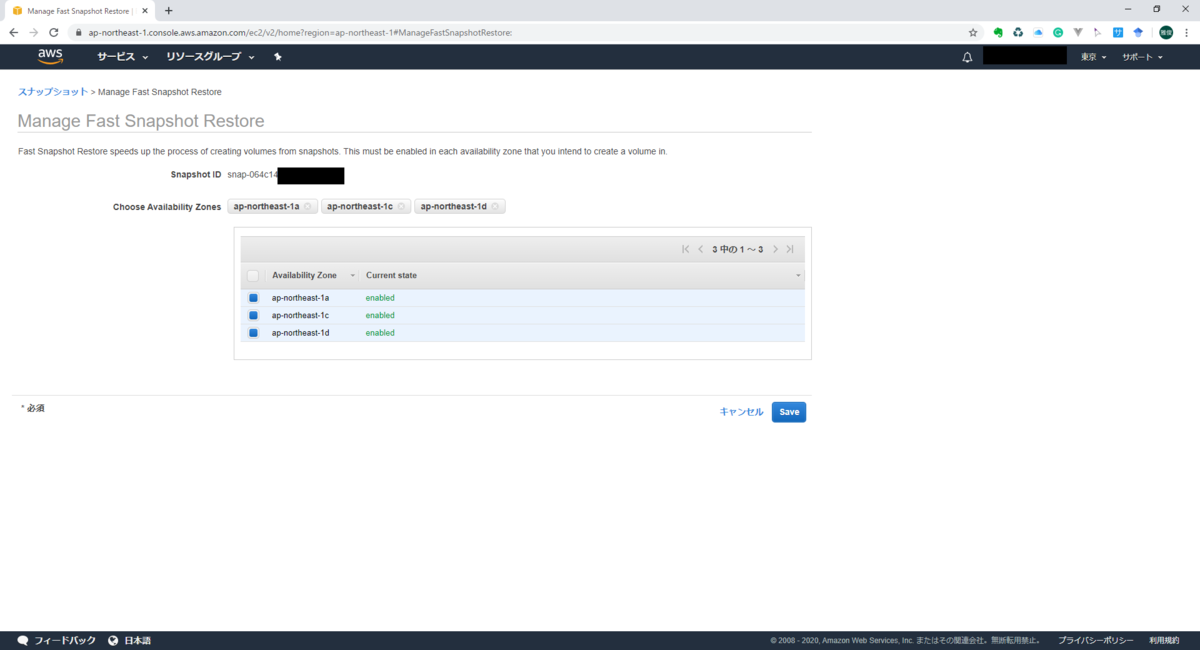Click the gray V-shaped extension icon
The width and height of the screenshot is (1200, 650).
point(1078,32)
